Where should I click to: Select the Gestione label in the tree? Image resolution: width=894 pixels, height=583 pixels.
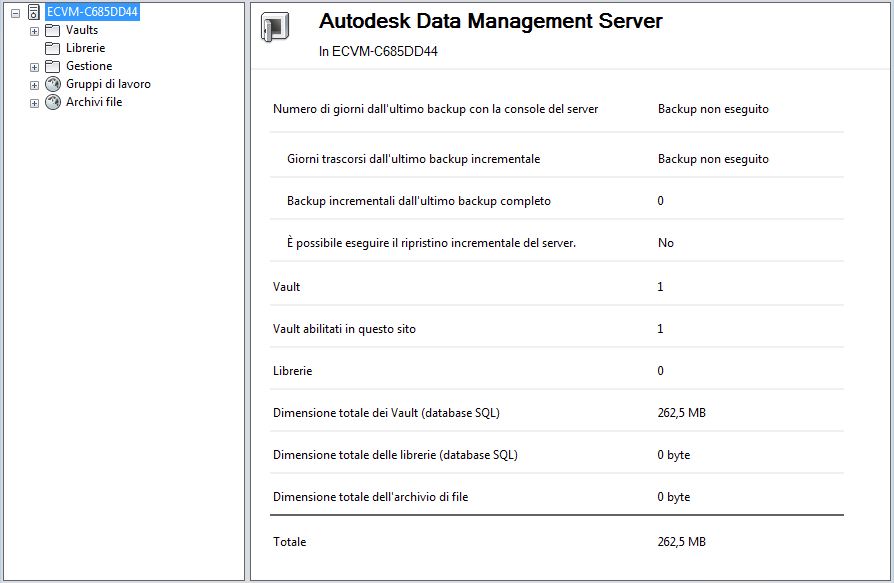pyautogui.click(x=89, y=66)
